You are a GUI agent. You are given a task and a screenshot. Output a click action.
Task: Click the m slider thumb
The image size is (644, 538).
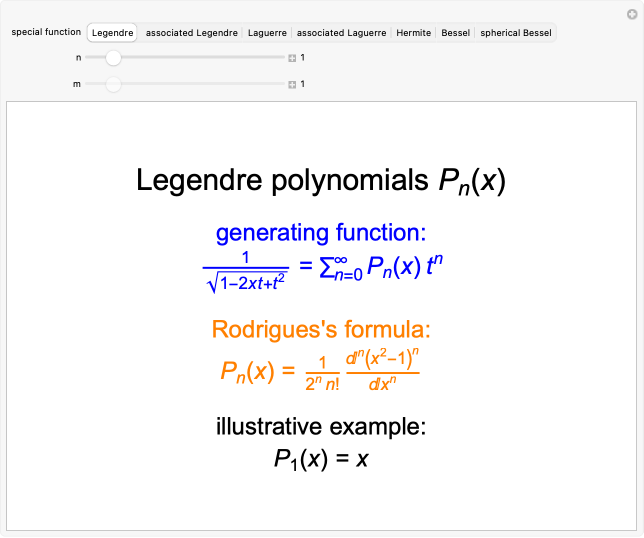coord(113,85)
